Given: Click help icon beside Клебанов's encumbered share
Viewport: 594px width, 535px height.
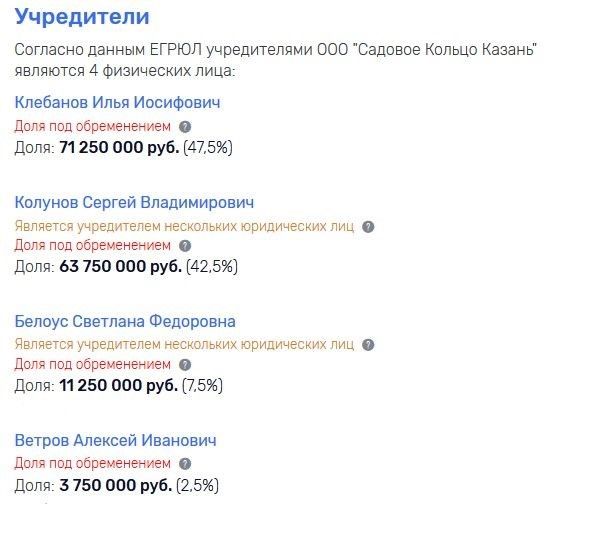Looking at the screenshot, I should (185, 127).
